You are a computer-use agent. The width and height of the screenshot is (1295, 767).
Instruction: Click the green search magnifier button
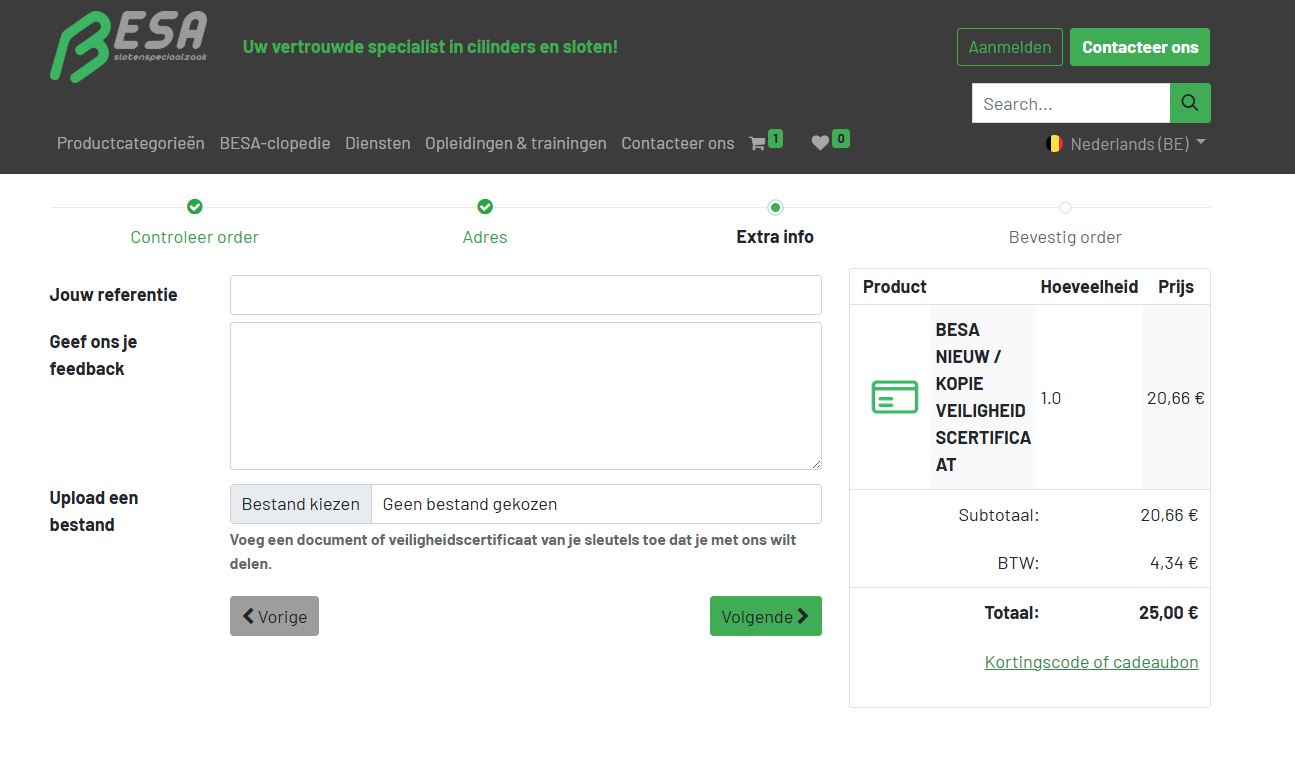[1190, 103]
